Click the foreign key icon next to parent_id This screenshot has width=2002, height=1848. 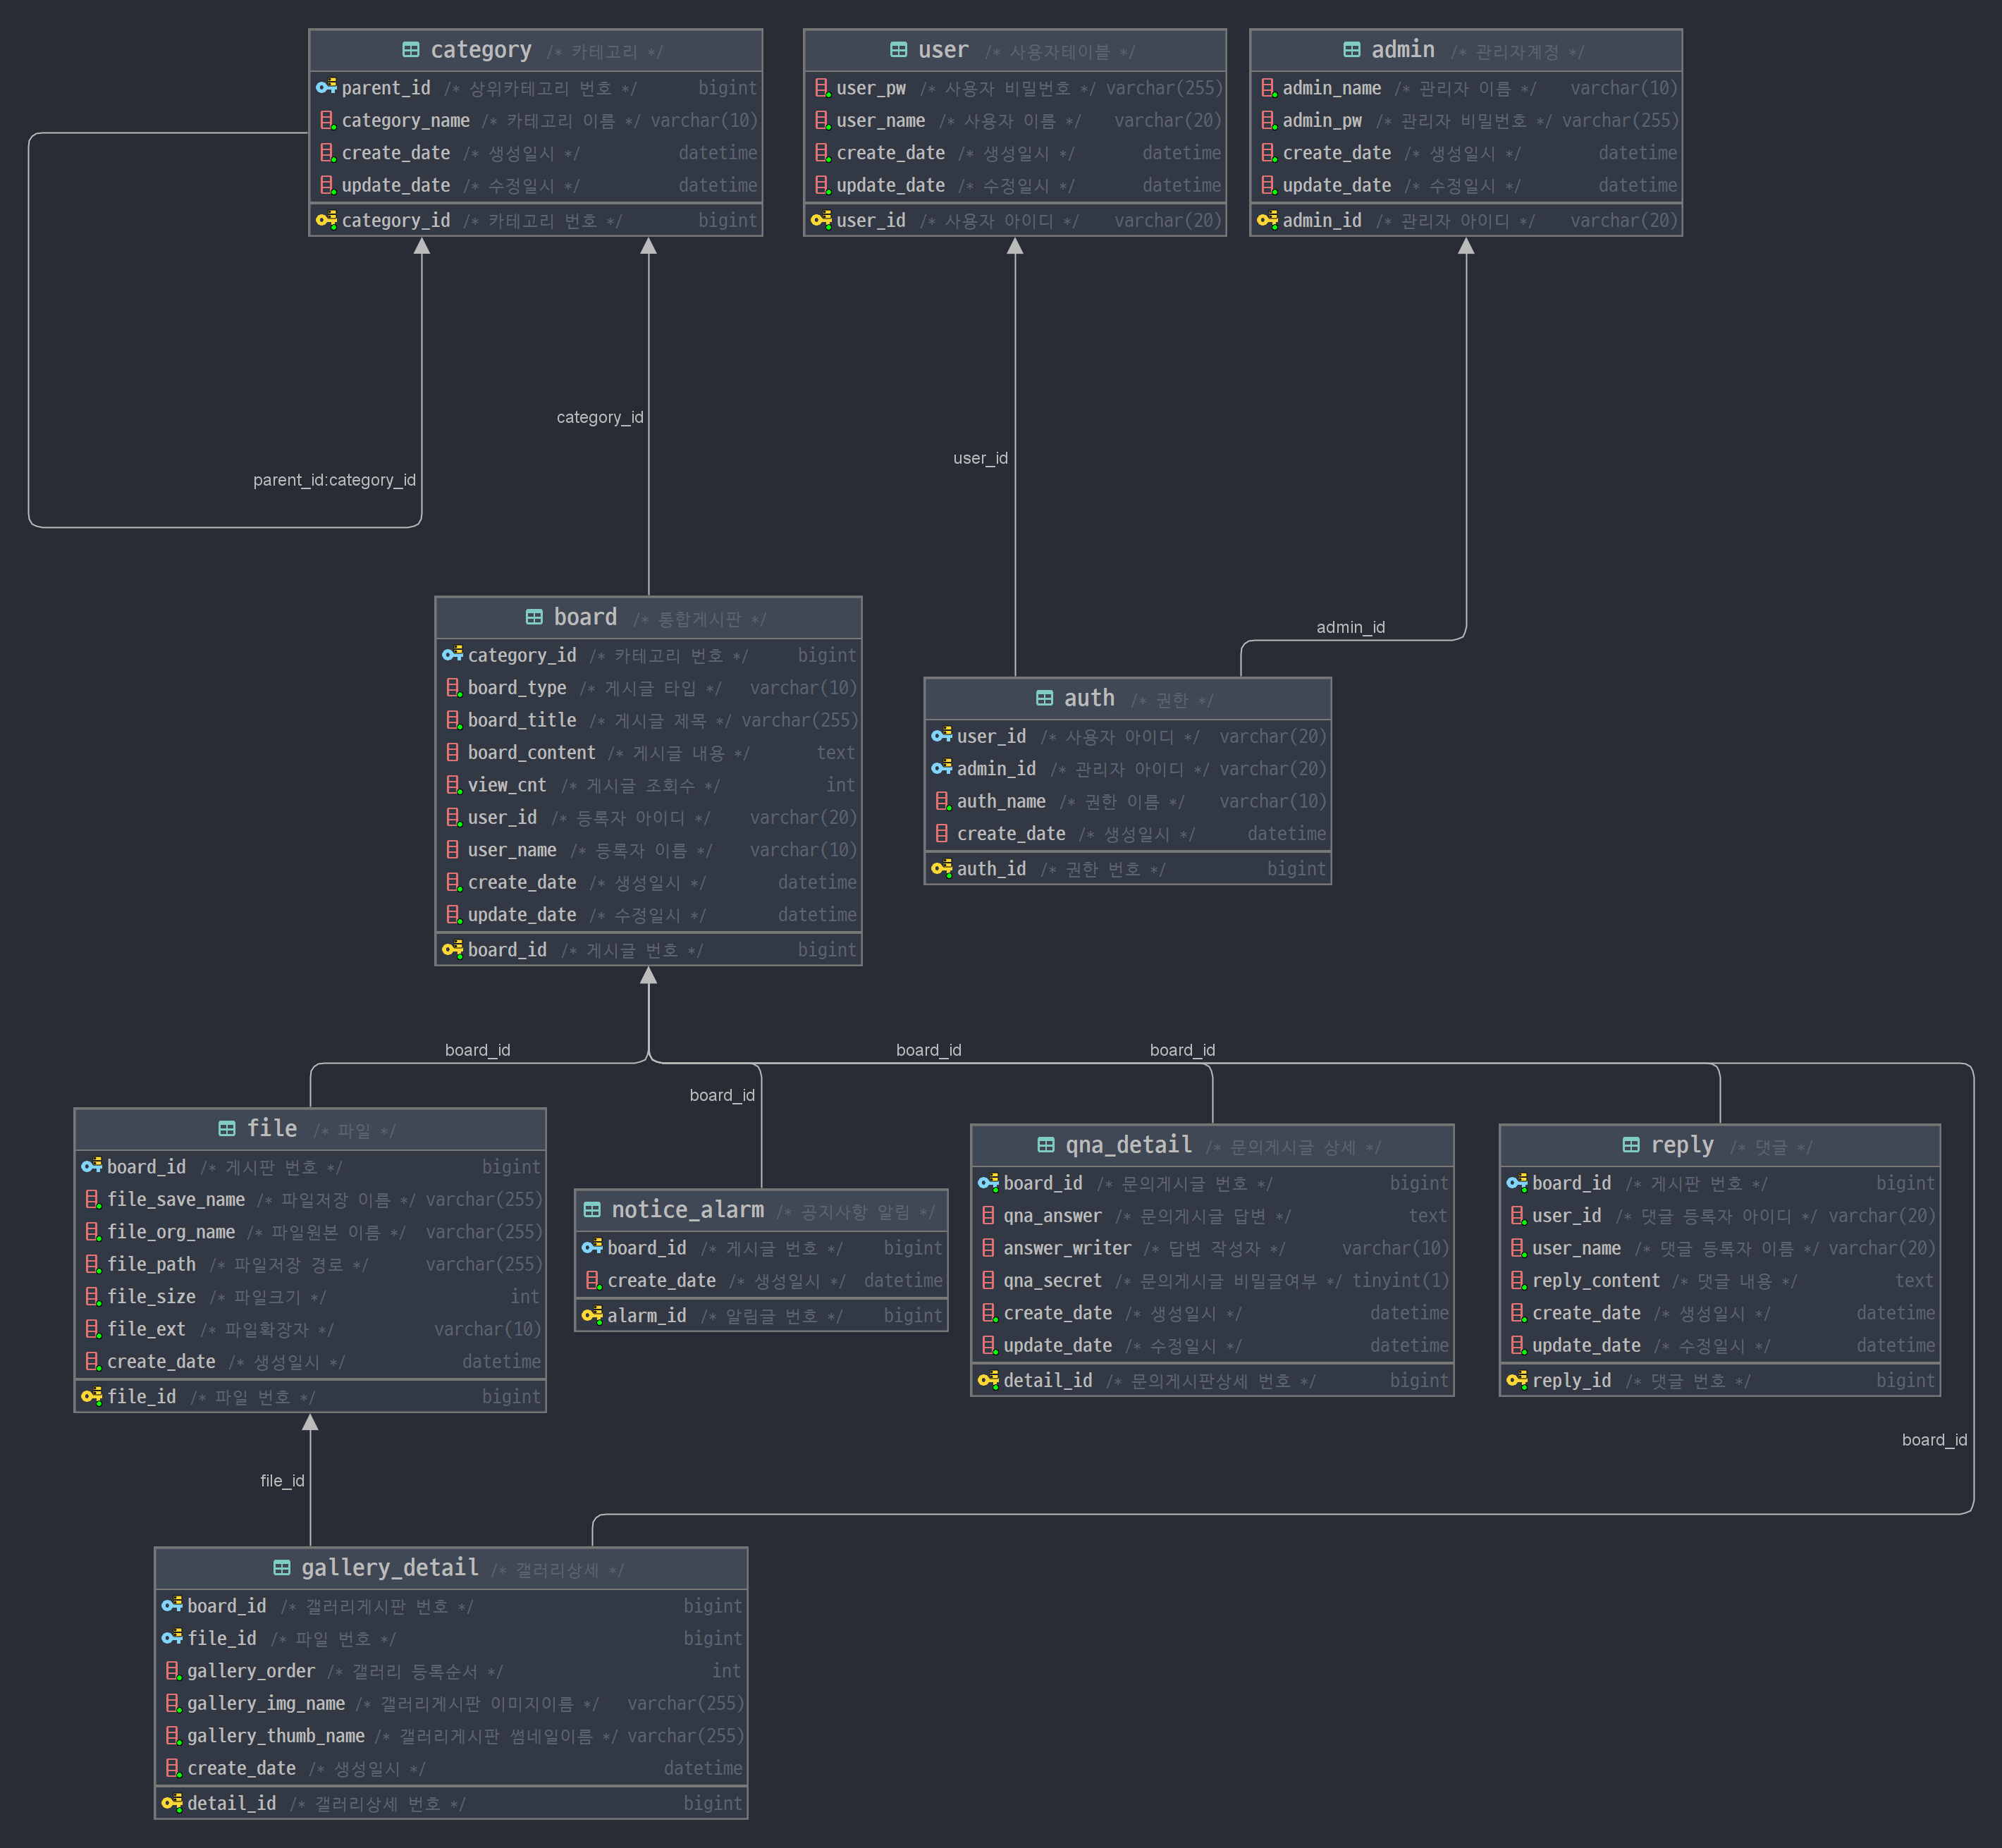326,87
